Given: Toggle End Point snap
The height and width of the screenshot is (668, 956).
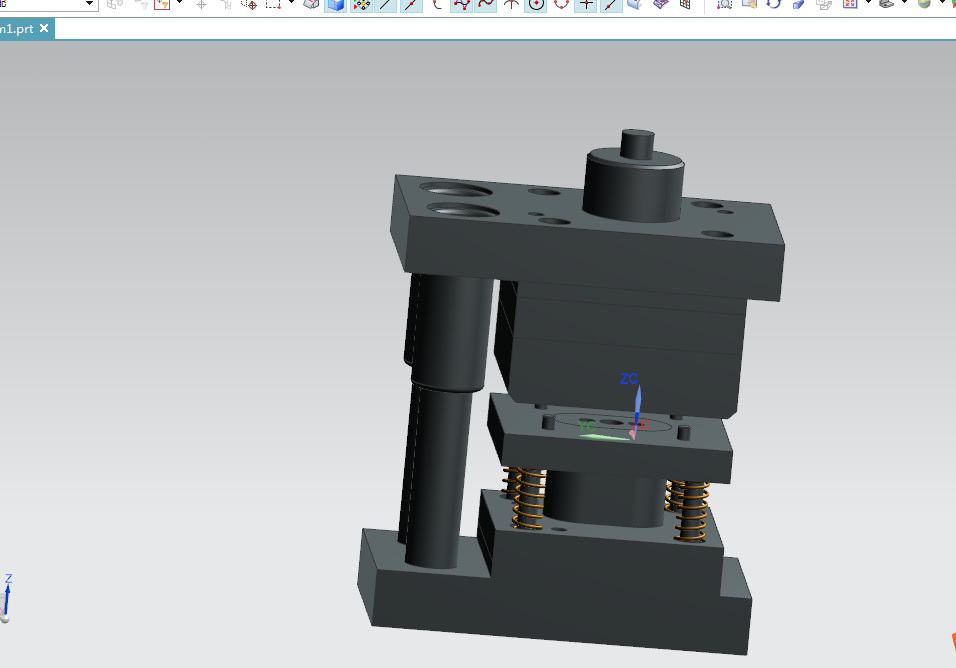Looking at the screenshot, I should [386, 5].
